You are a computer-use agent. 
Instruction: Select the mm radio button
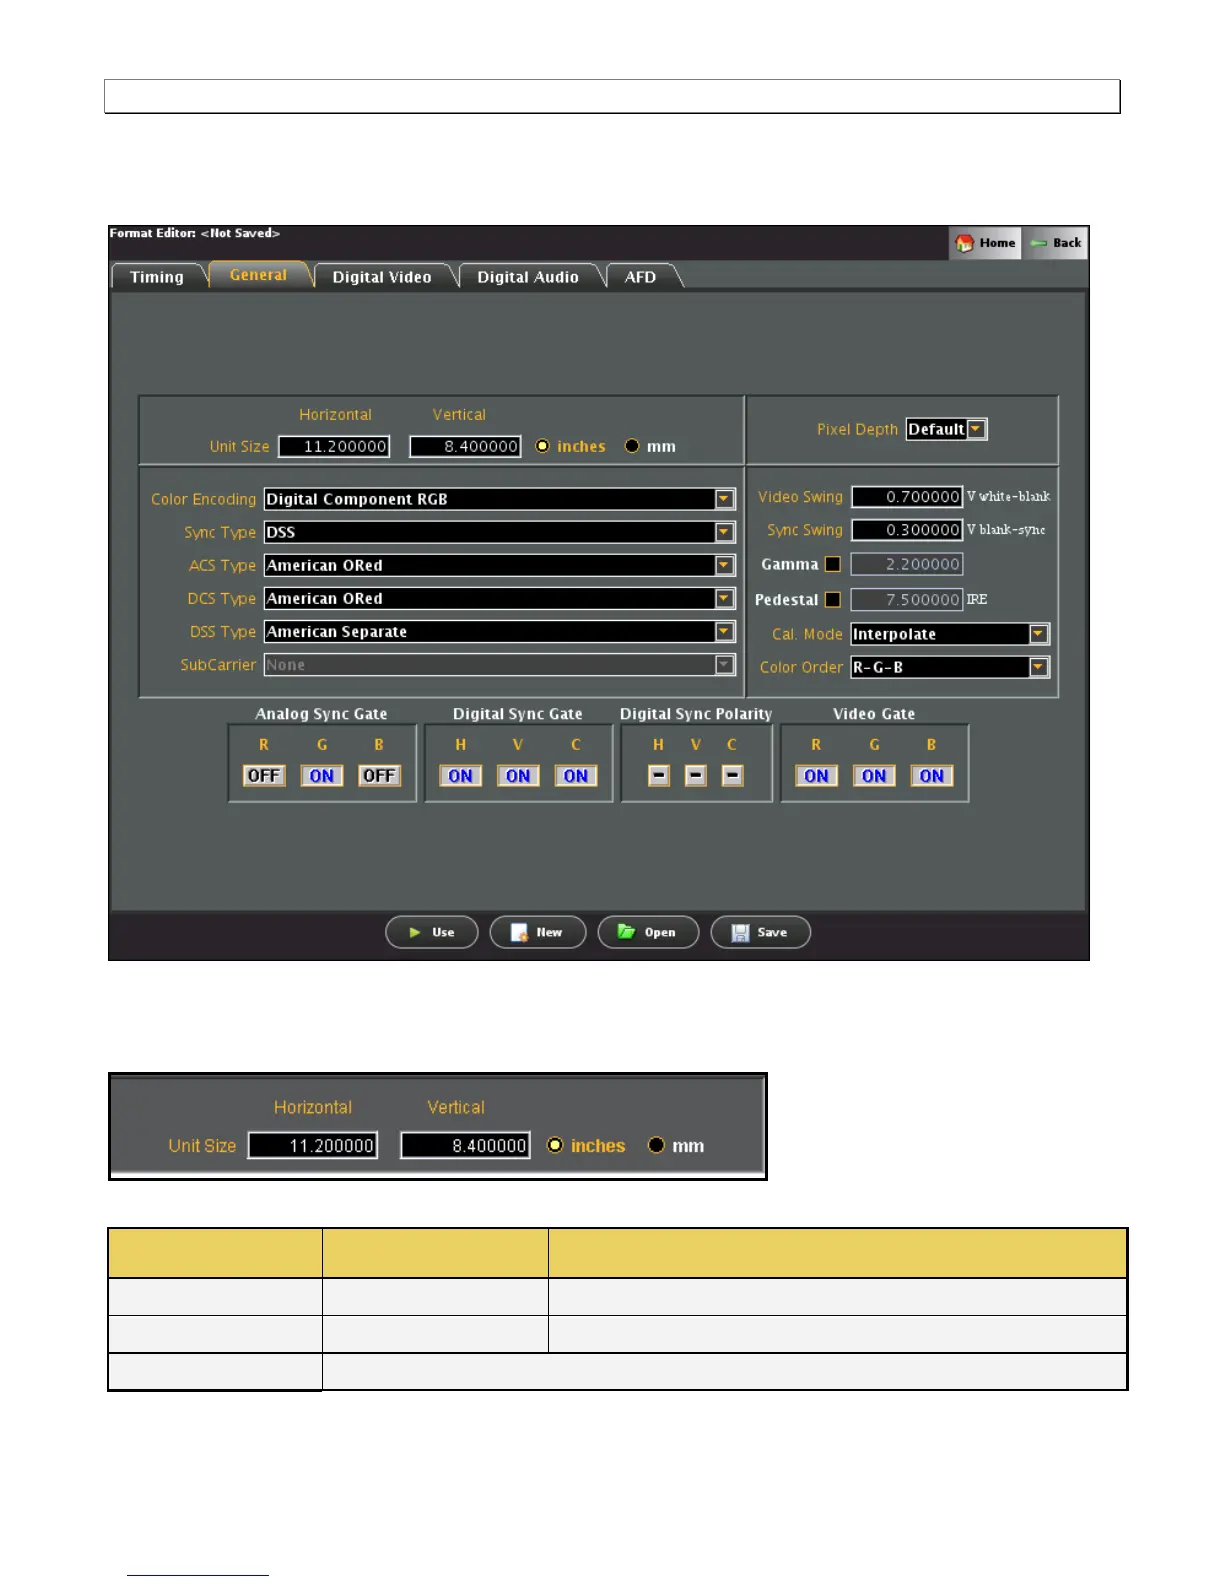[x=632, y=446]
